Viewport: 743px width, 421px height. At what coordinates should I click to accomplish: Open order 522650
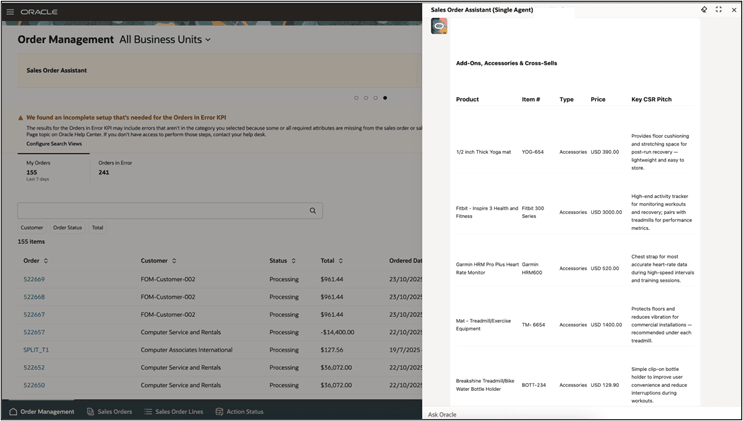click(34, 385)
